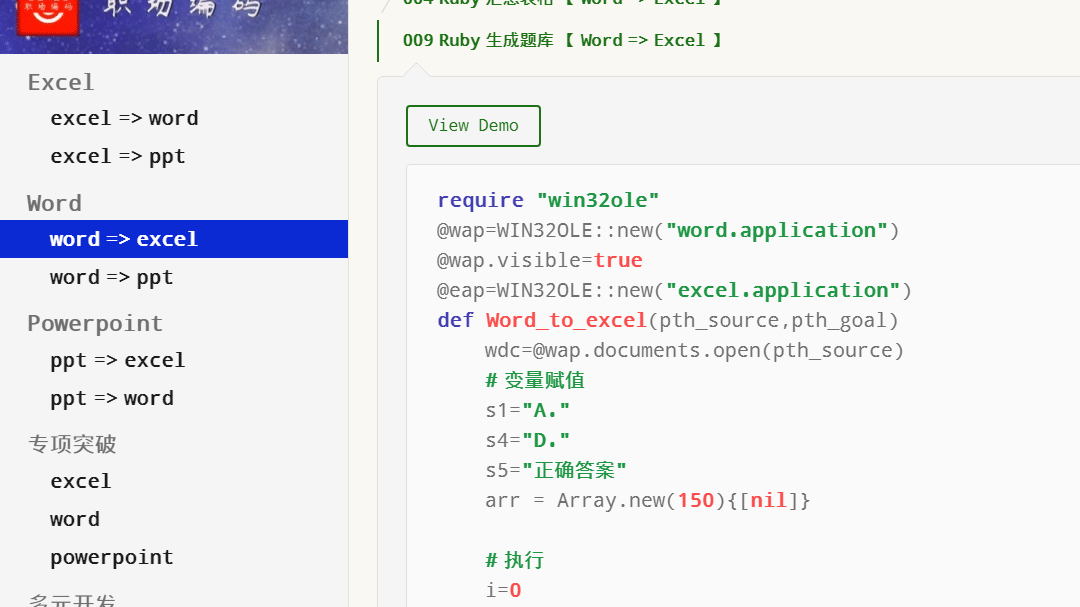Click the i=0 code line

503,590
